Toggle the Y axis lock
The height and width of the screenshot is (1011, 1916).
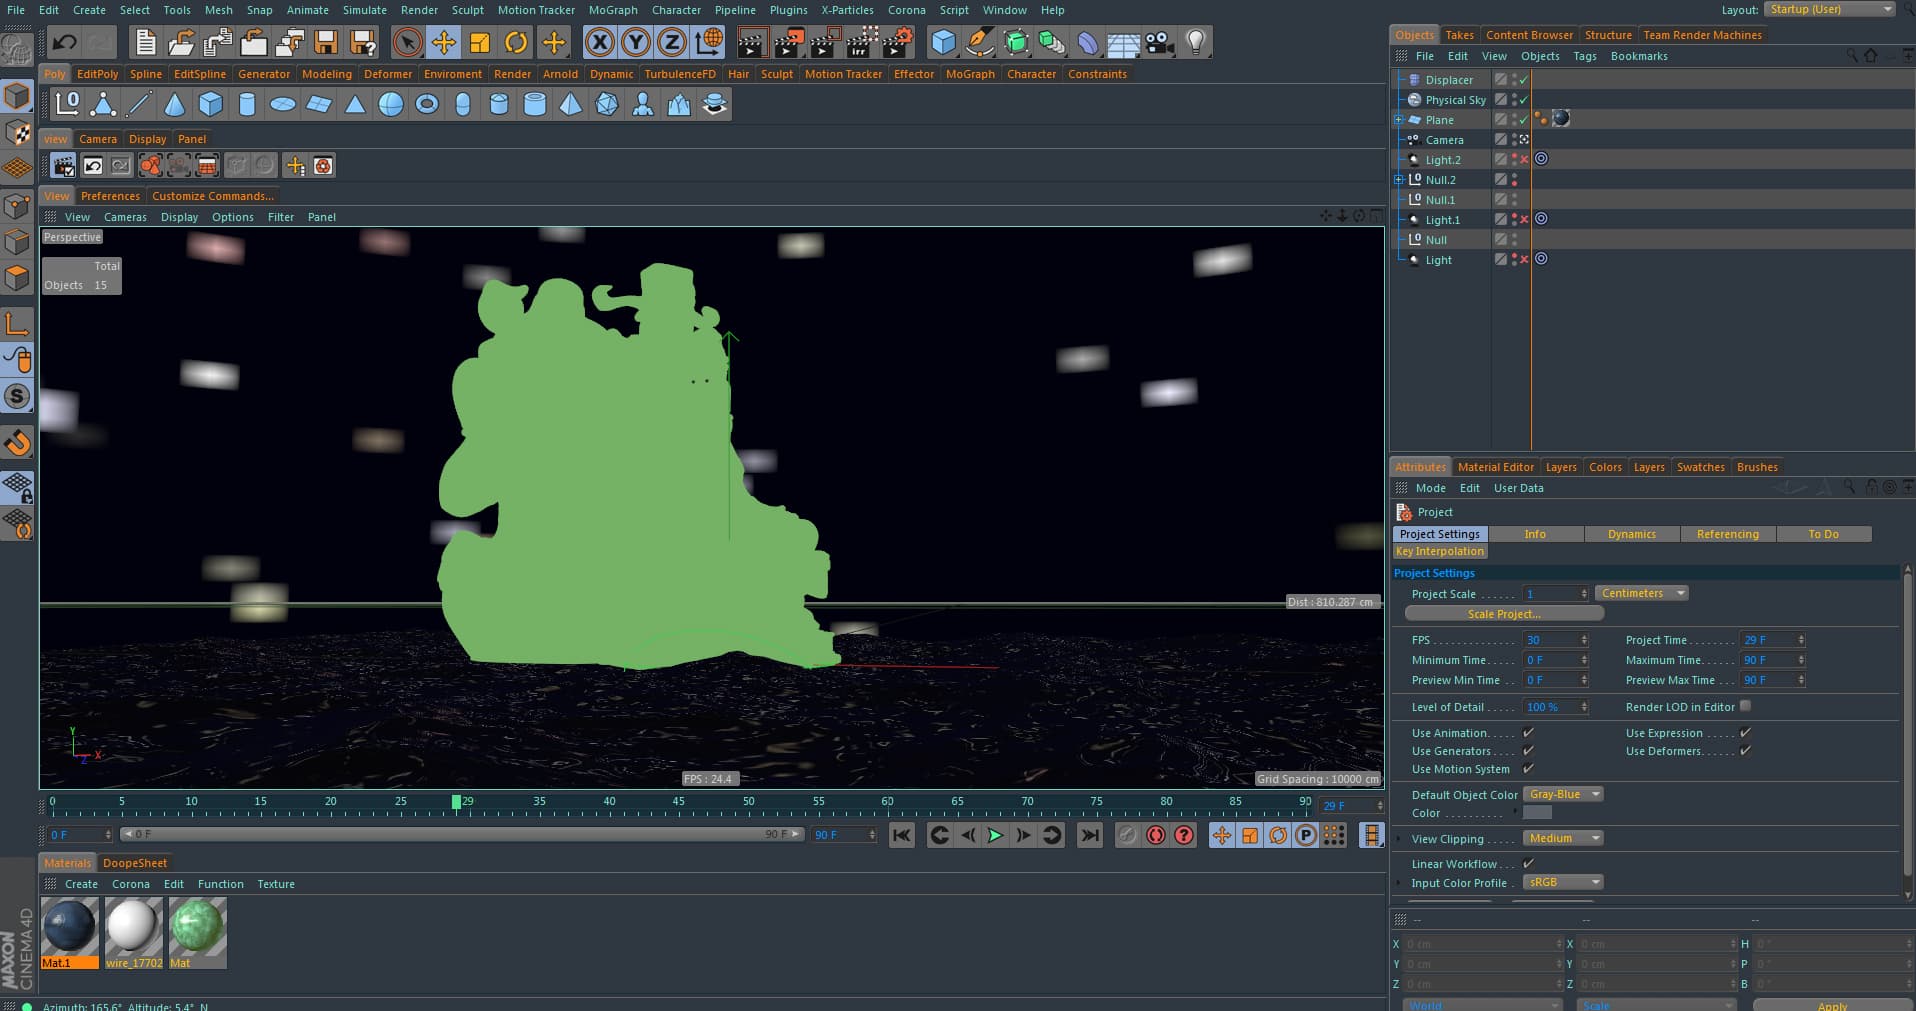pos(635,42)
